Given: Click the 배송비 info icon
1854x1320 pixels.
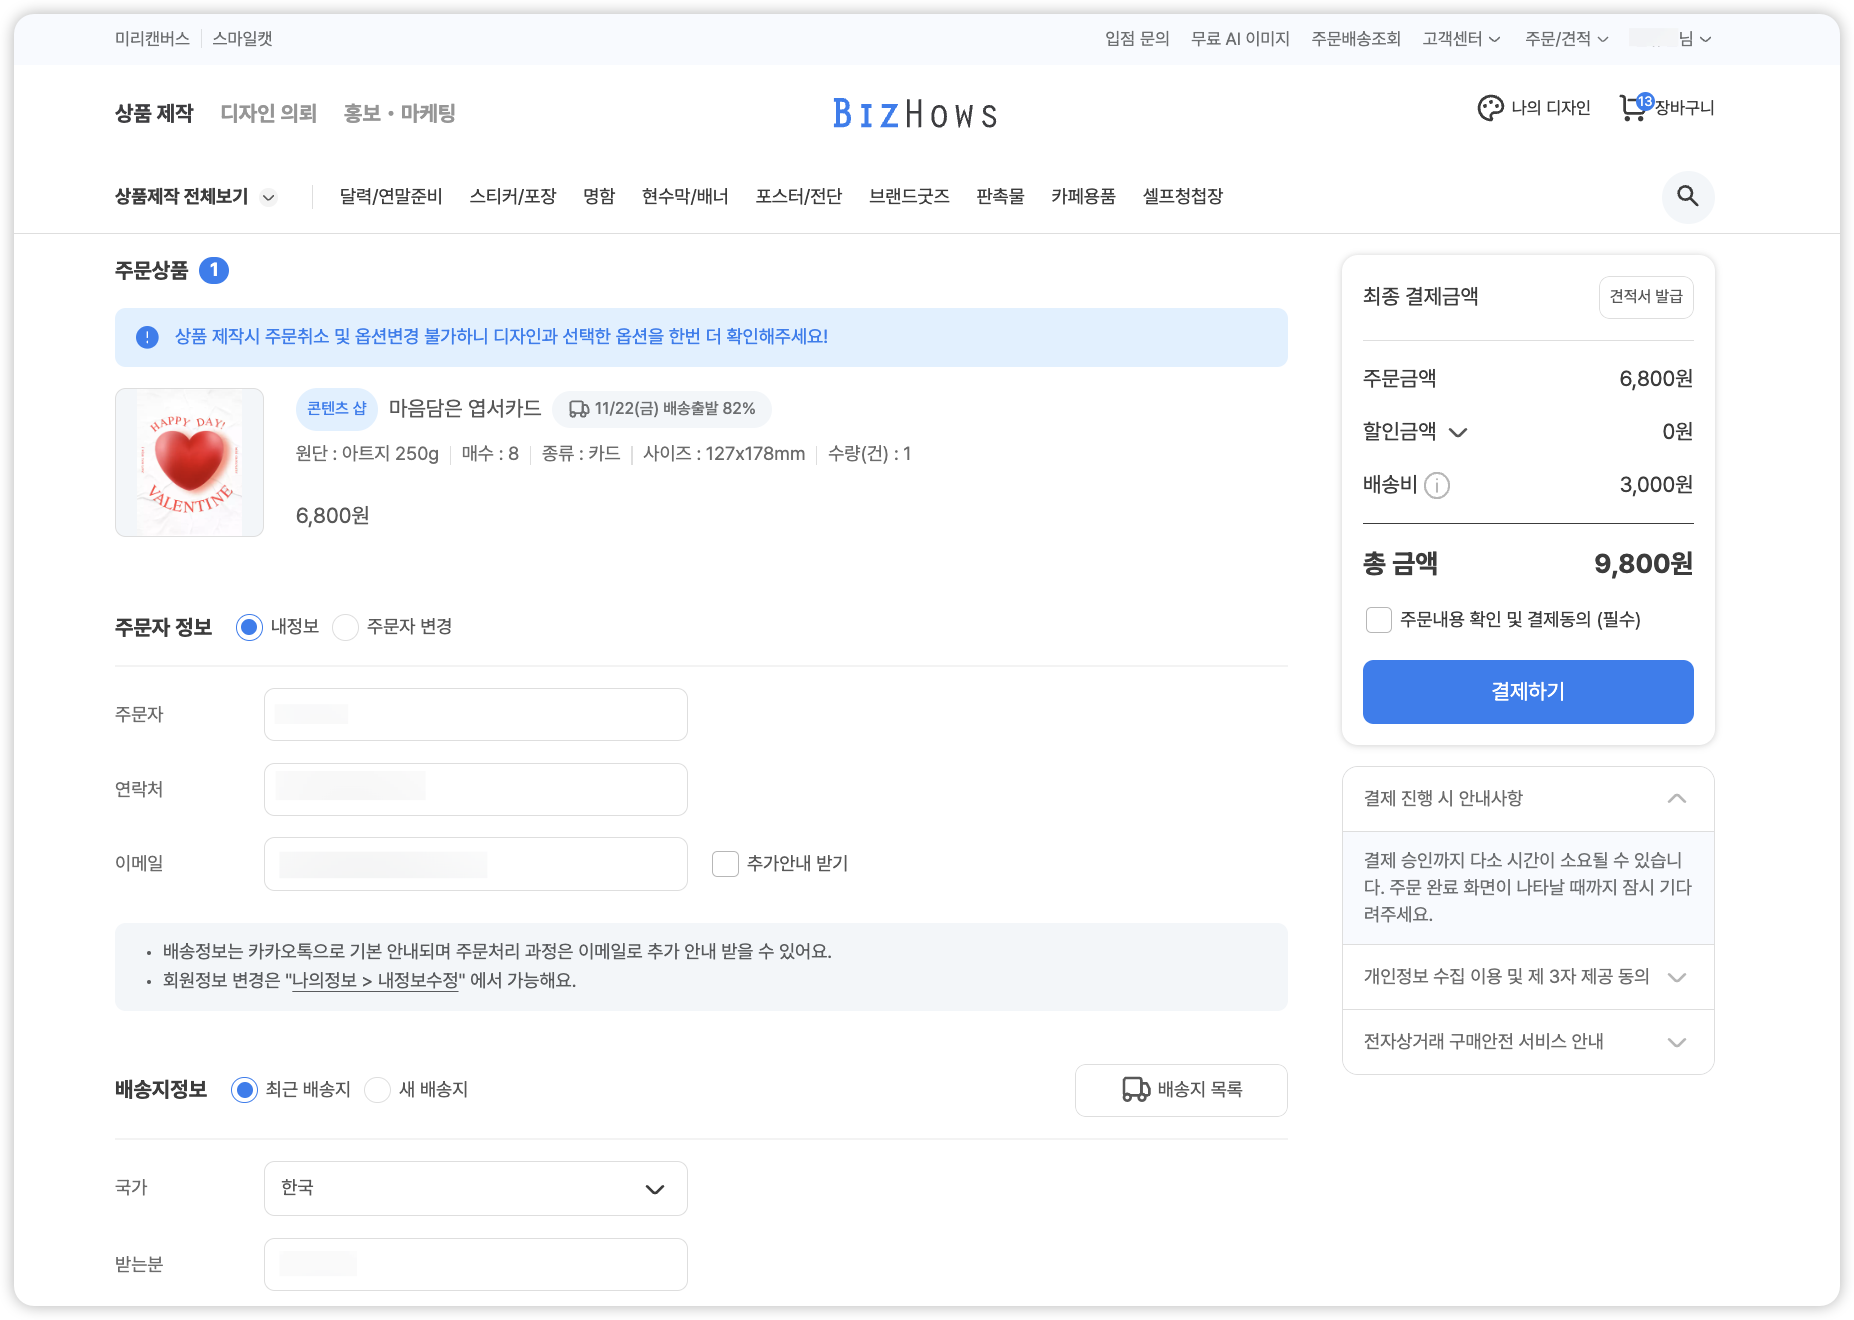Looking at the screenshot, I should 1437,486.
